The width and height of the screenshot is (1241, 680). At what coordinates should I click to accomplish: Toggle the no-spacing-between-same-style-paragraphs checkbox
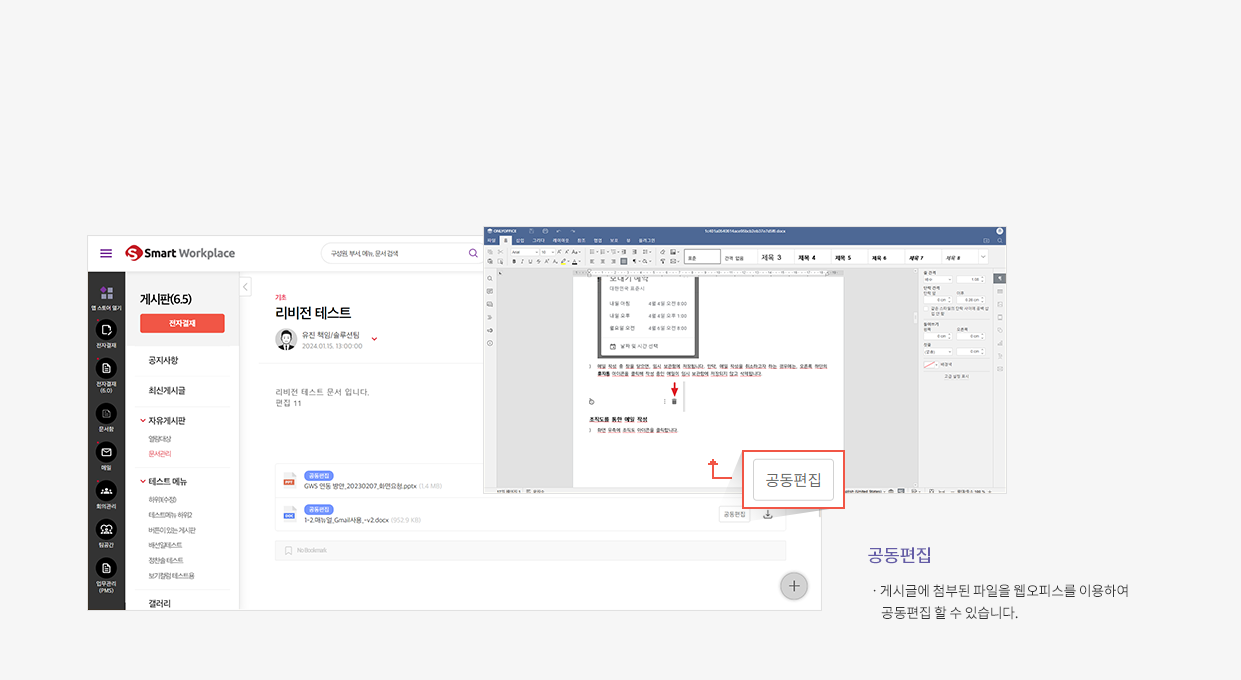(926, 309)
